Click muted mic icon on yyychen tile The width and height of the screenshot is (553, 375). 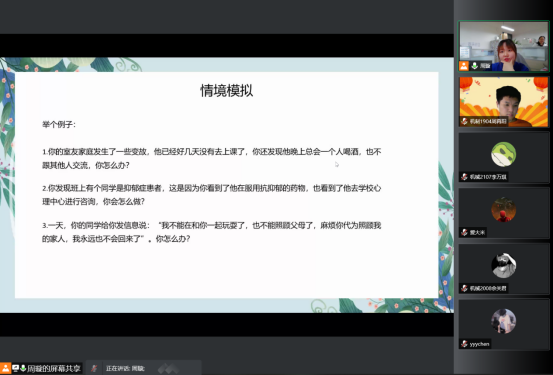click(465, 344)
